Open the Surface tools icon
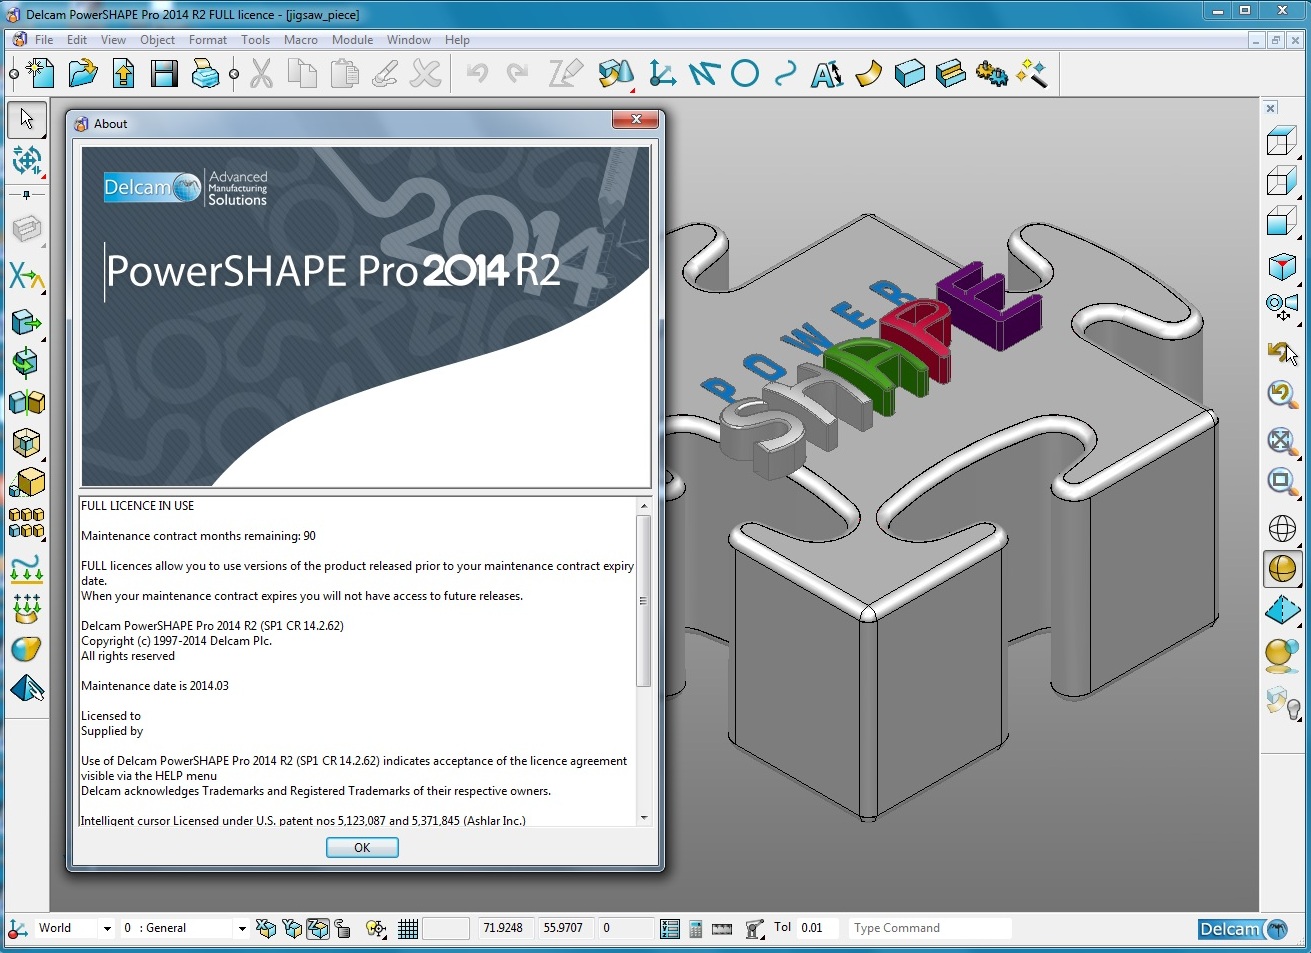The width and height of the screenshot is (1311, 953). point(868,74)
